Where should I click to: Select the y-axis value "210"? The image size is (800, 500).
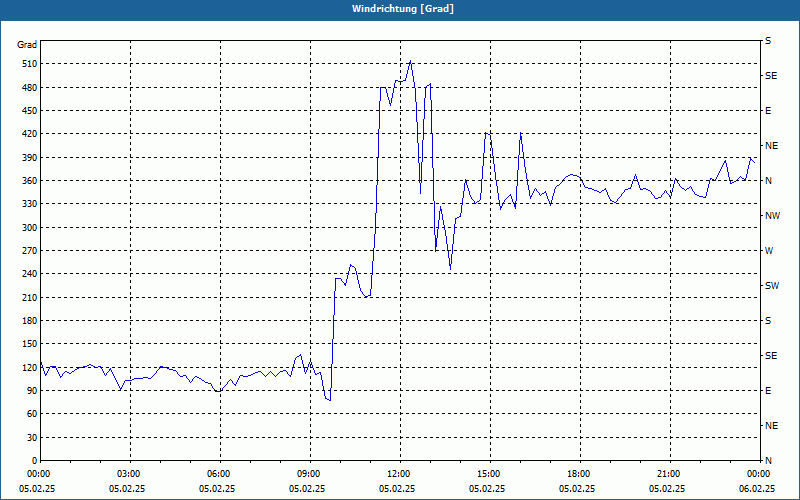pyautogui.click(x=30, y=297)
